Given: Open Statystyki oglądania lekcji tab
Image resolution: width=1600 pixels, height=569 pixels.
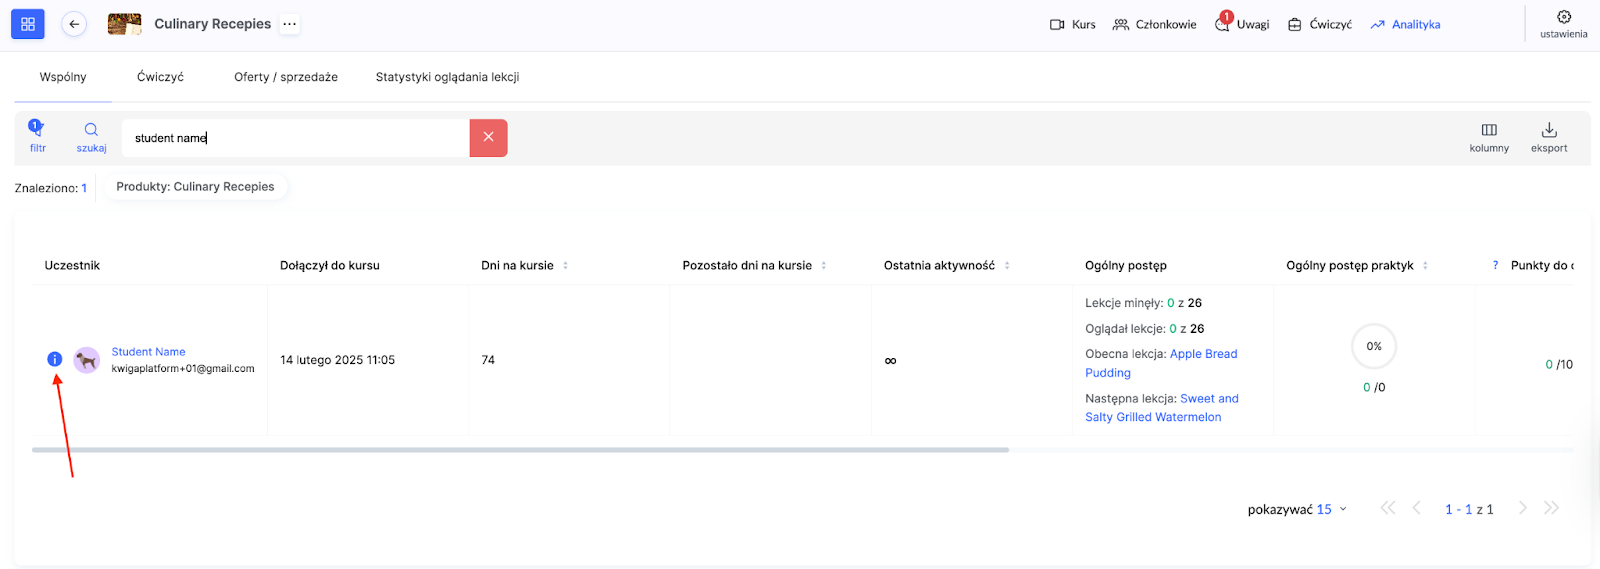Looking at the screenshot, I should 447,77.
